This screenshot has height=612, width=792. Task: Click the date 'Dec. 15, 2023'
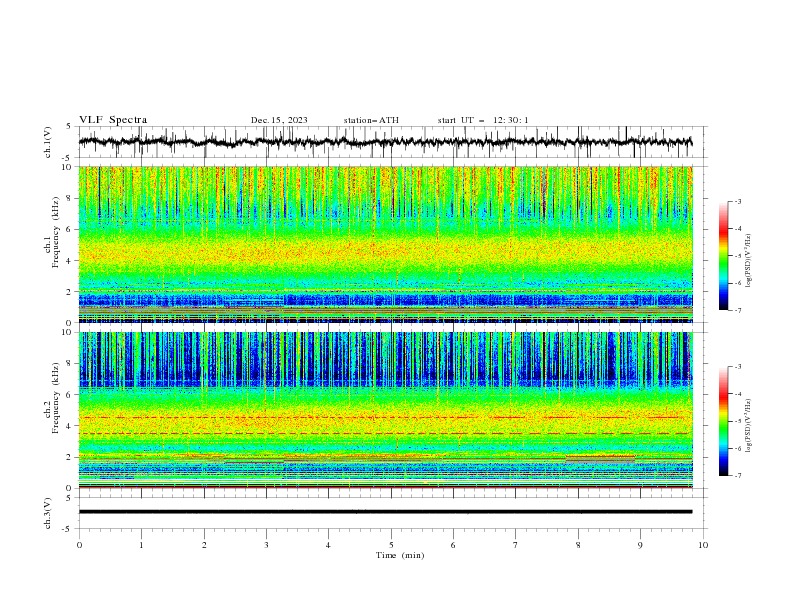[279, 120]
